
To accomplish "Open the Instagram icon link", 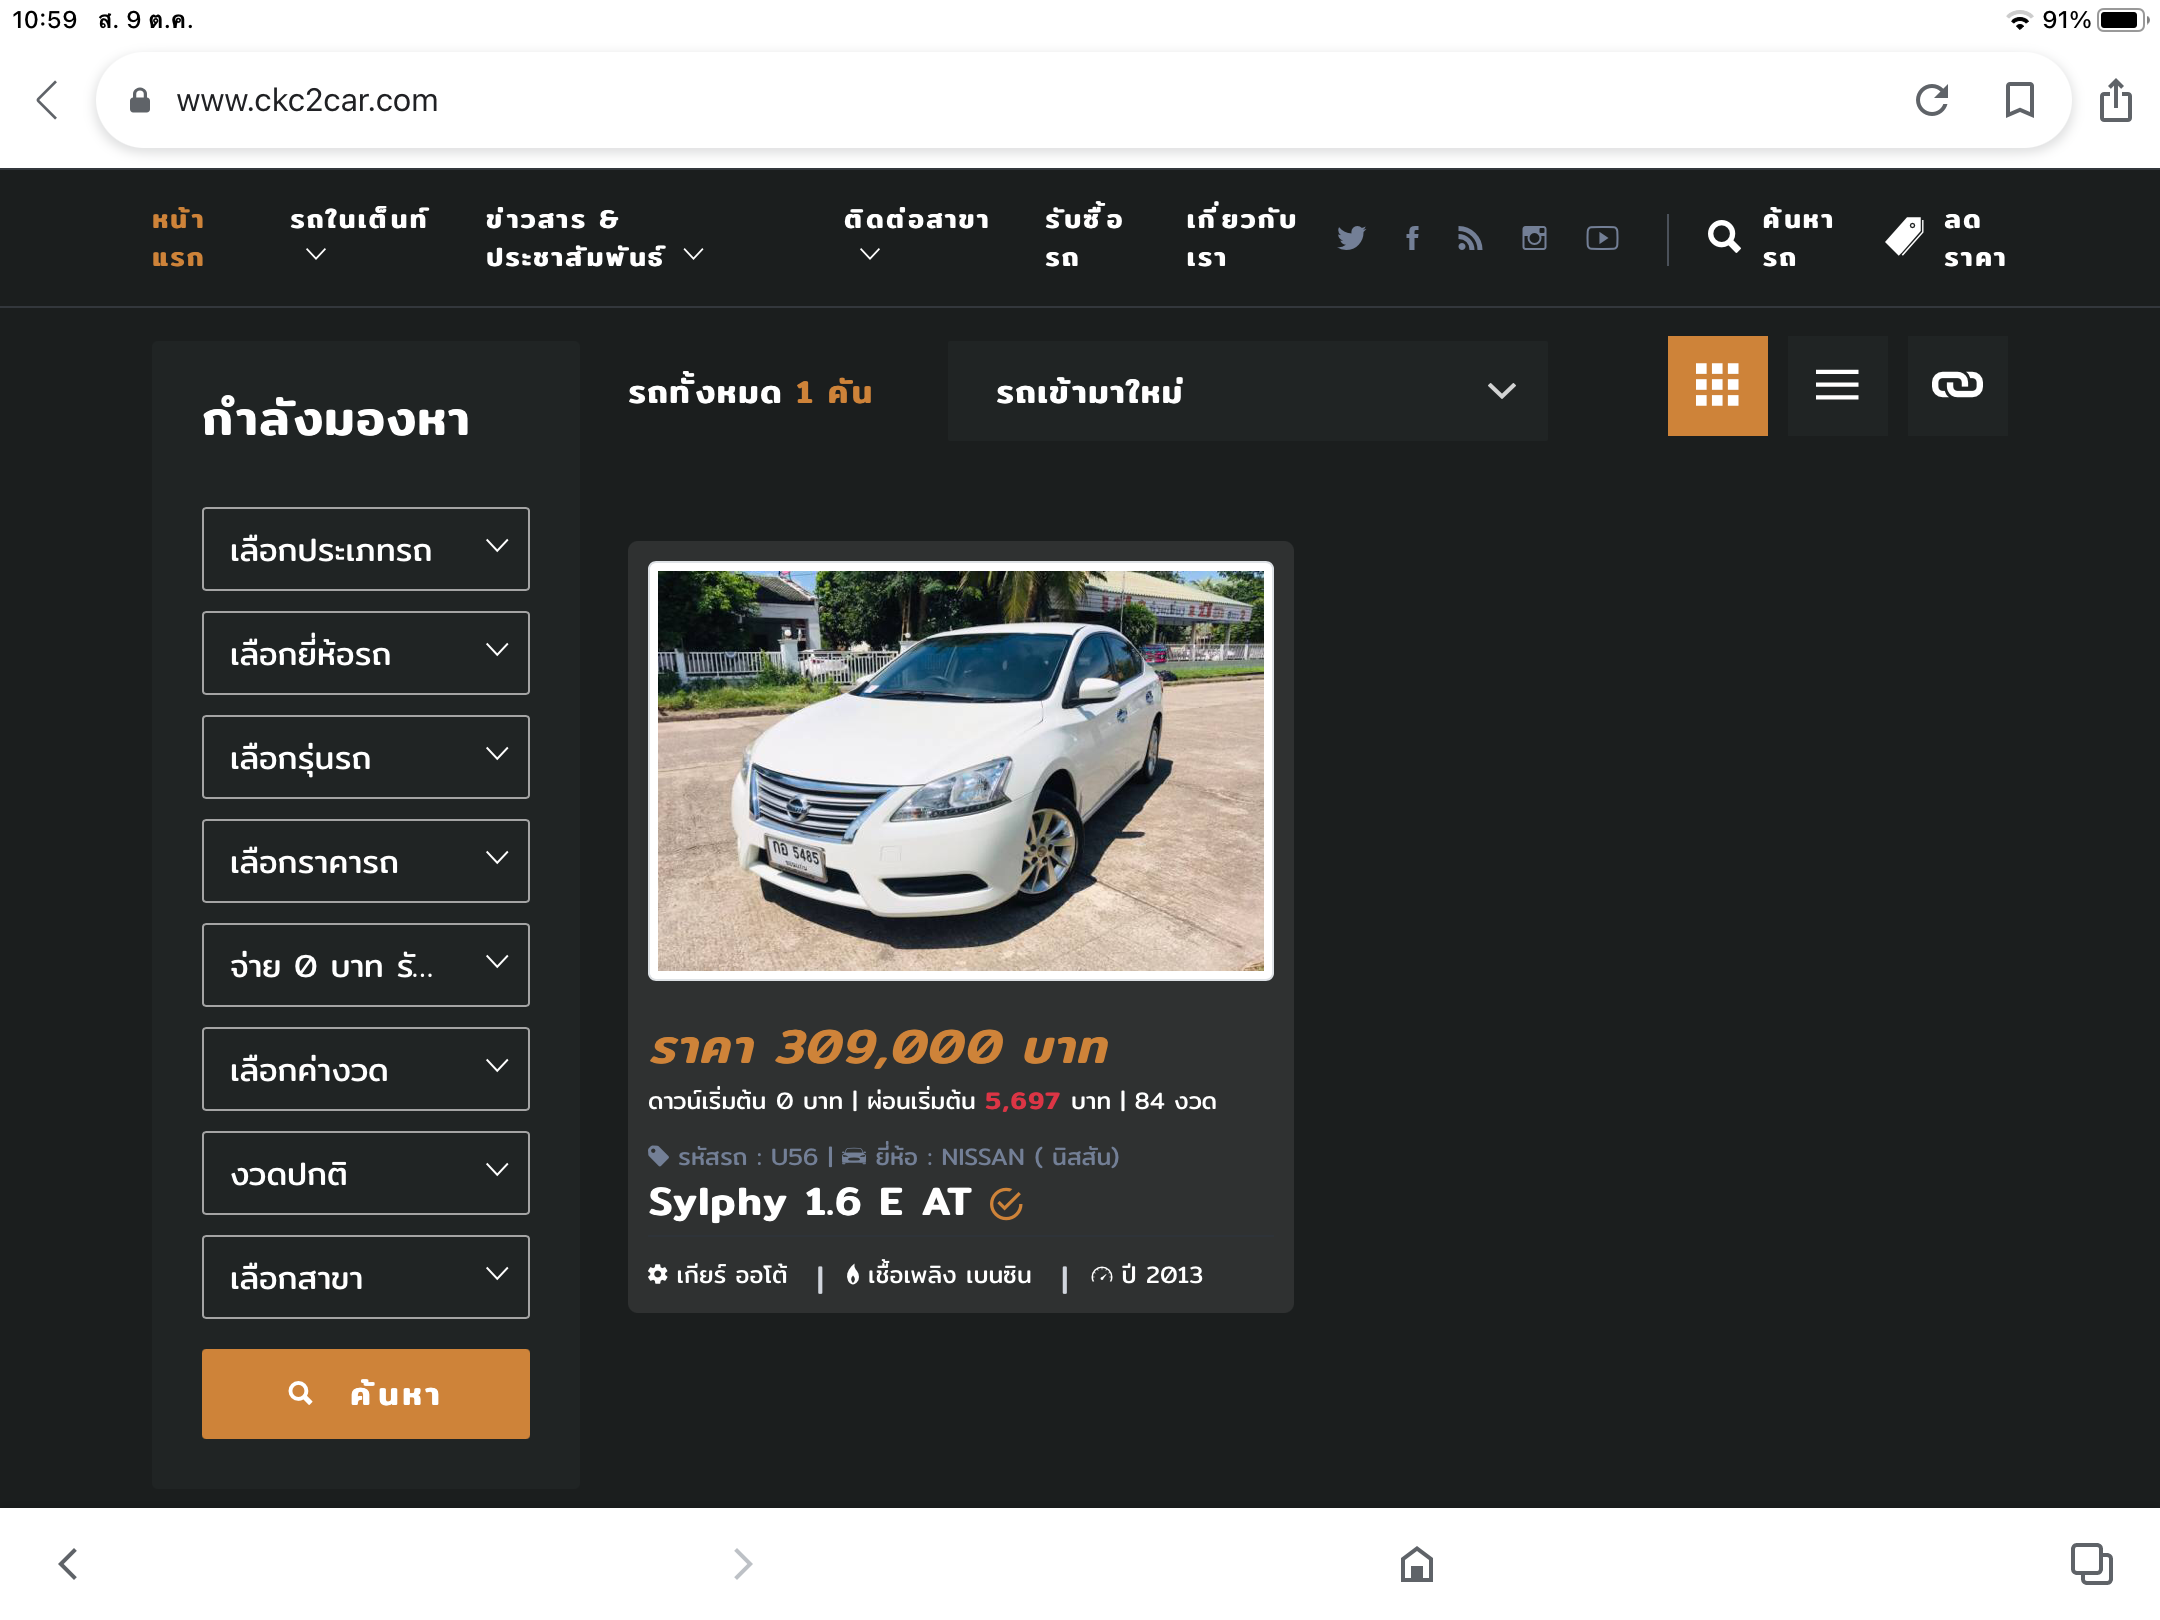I will coord(1534,238).
